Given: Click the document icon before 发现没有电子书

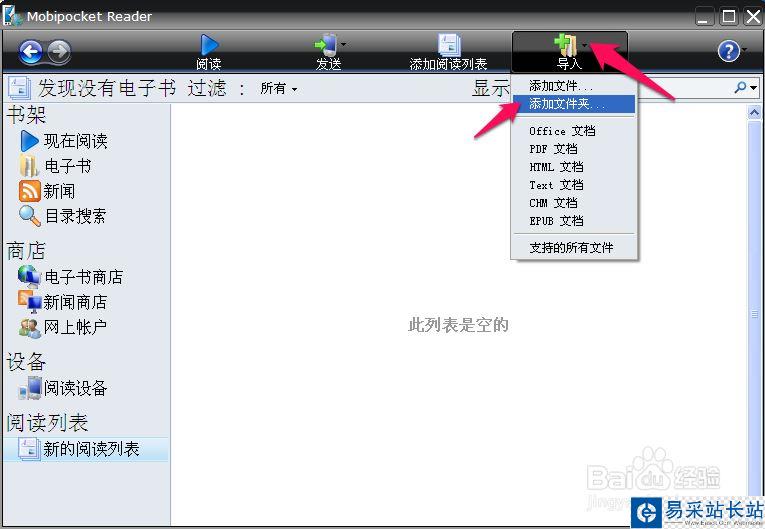Looking at the screenshot, I should click(19, 88).
